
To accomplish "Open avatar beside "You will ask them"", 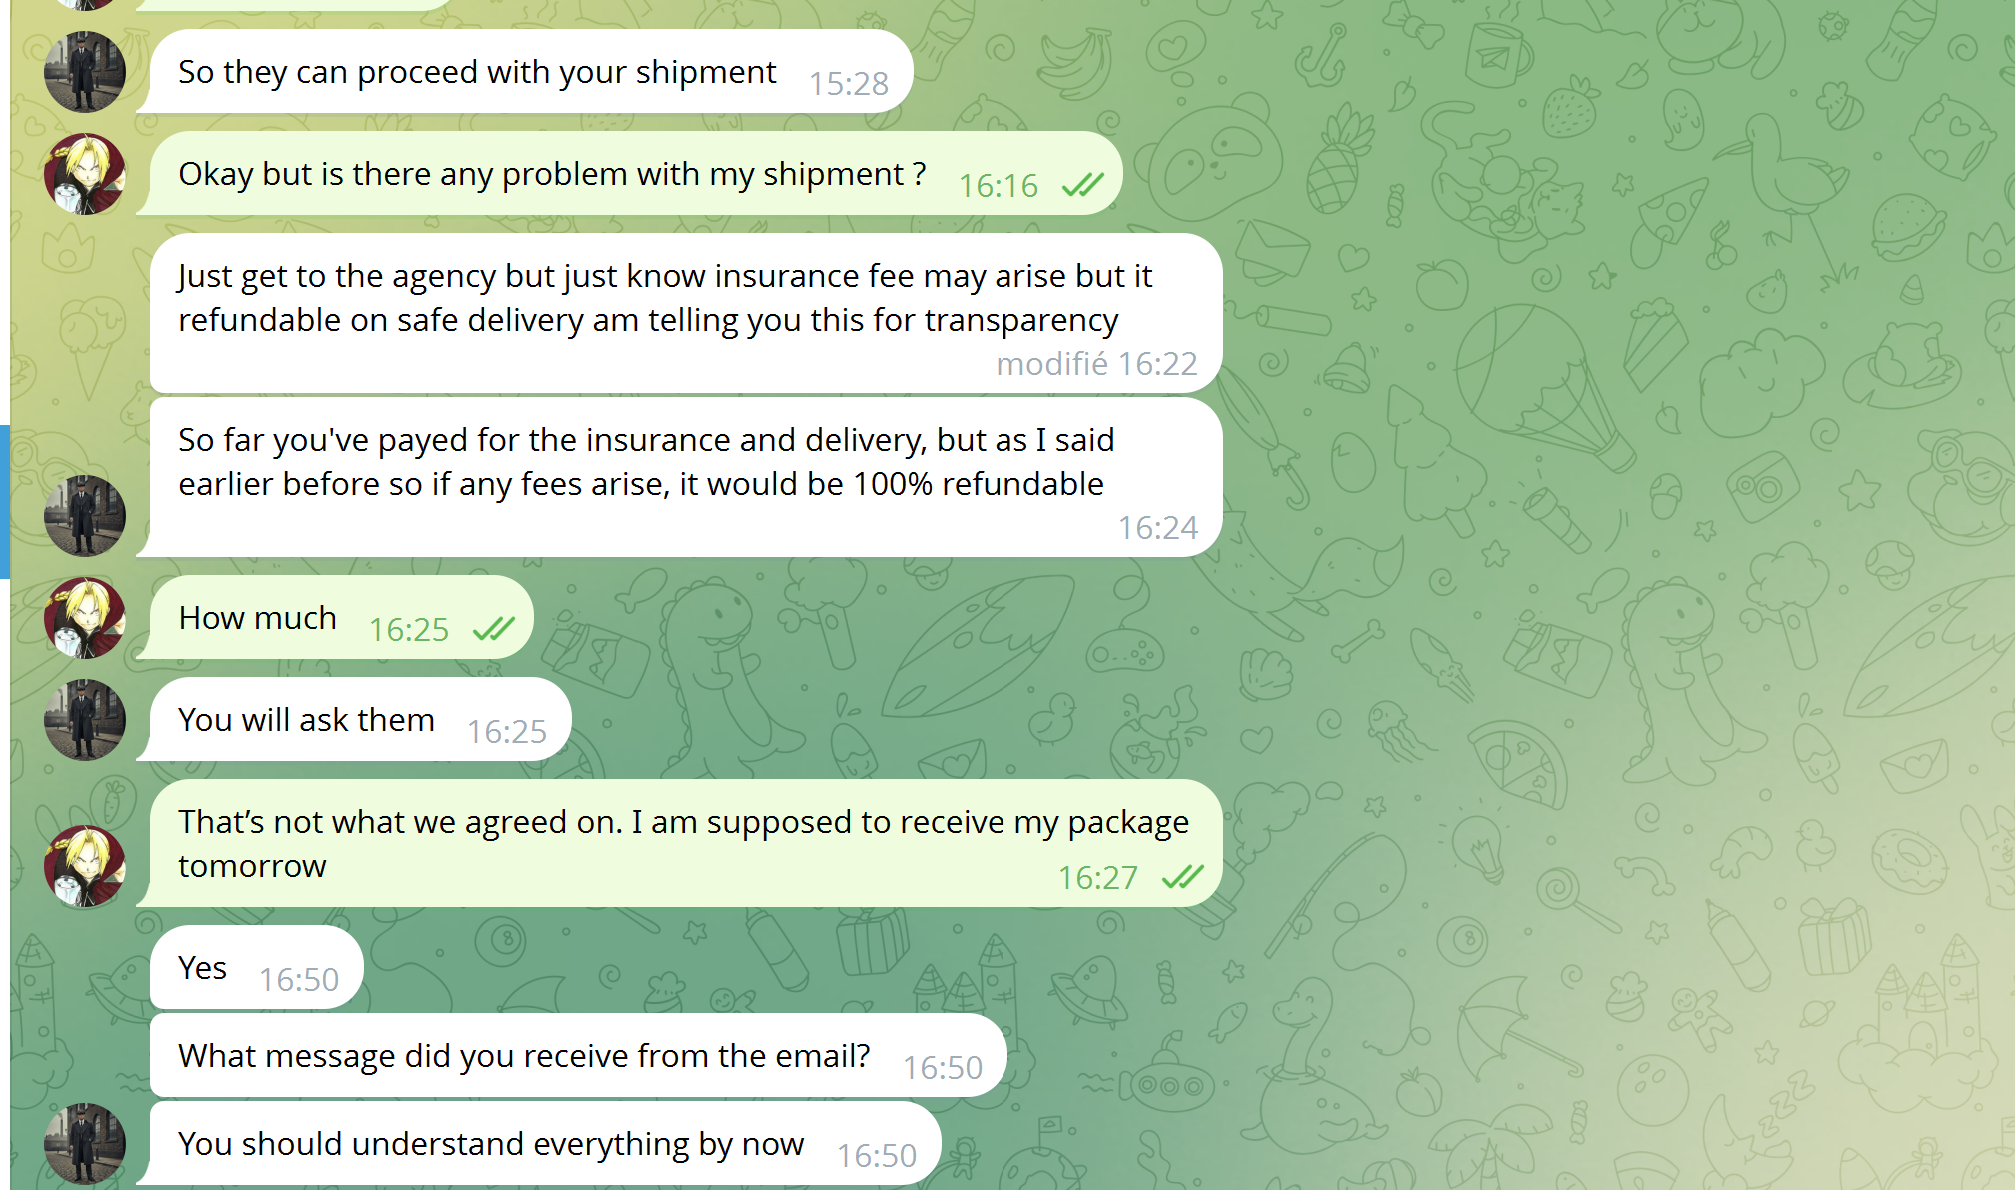I will pos(85,720).
